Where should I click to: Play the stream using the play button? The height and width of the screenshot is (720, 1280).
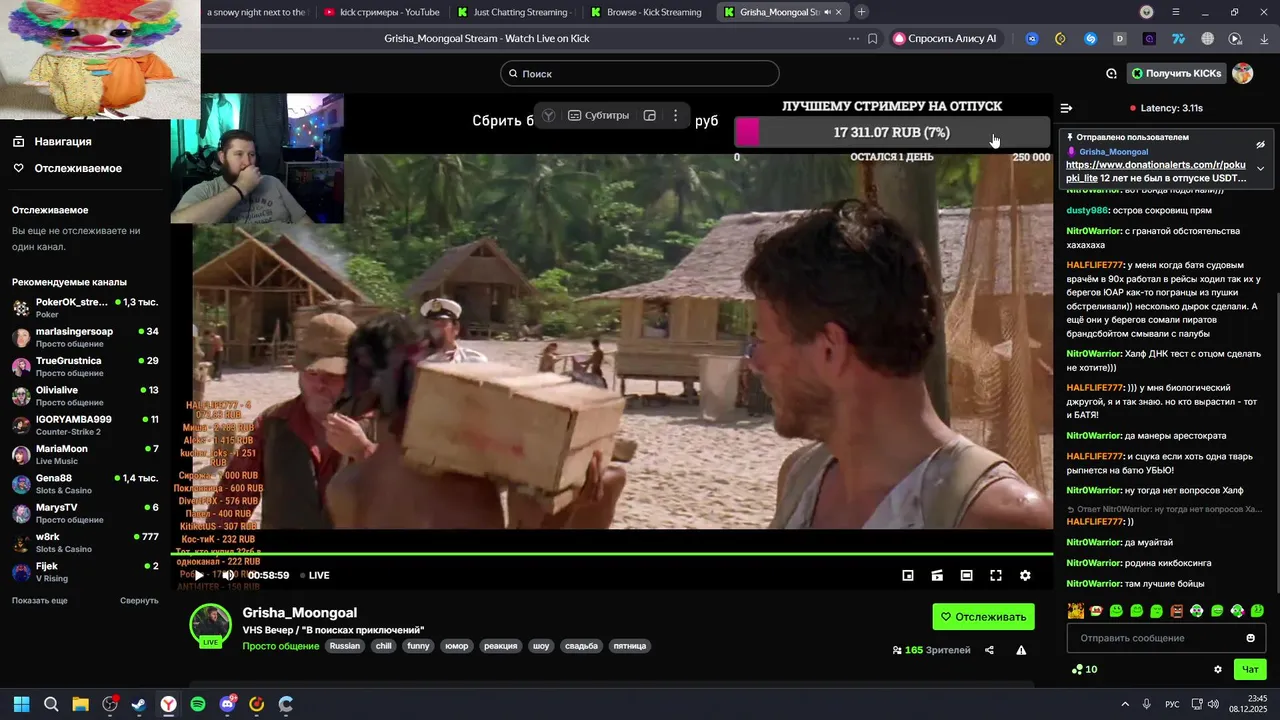click(x=199, y=575)
